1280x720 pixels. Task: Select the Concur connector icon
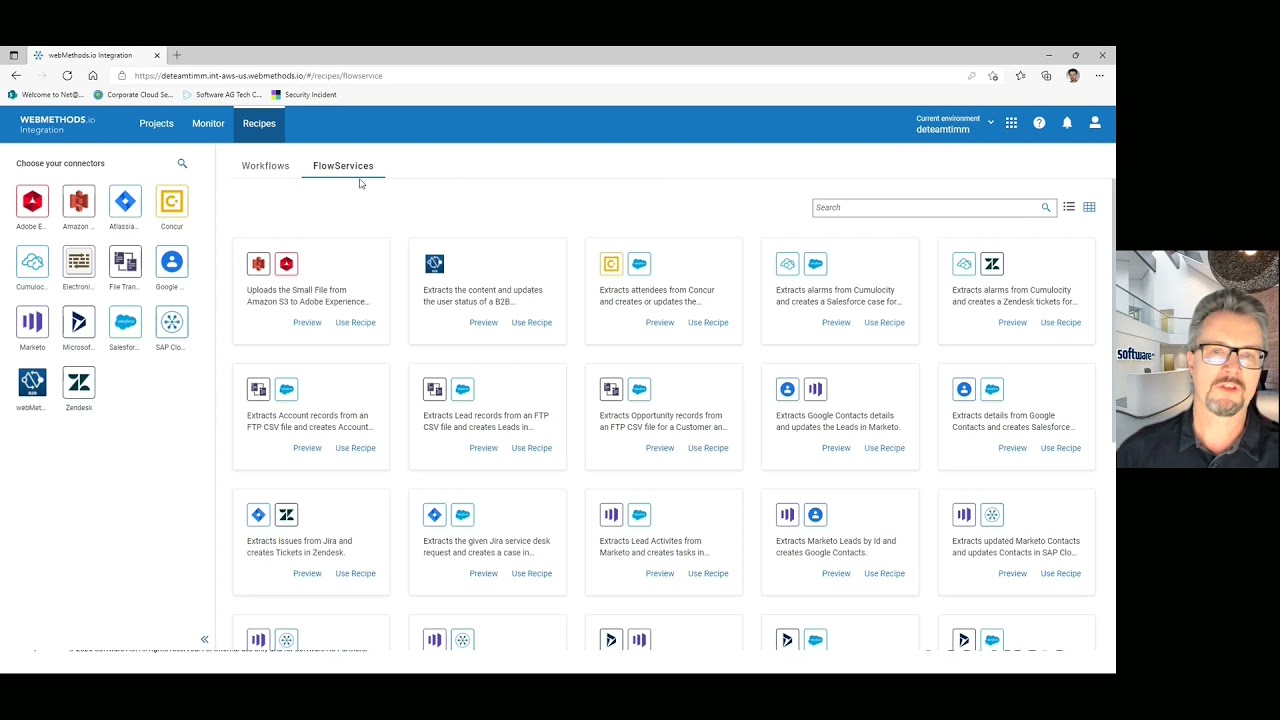point(171,201)
